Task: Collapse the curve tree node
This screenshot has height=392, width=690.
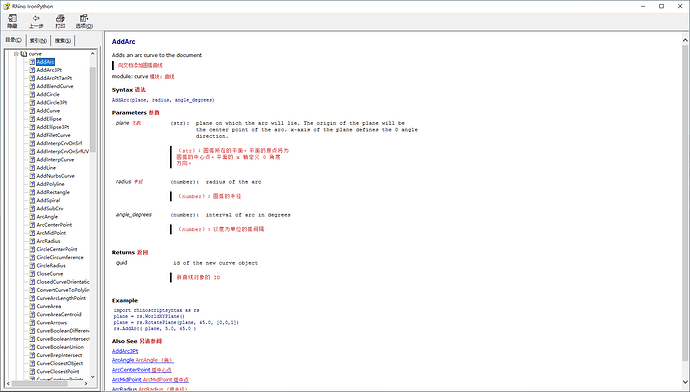Action: point(16,54)
